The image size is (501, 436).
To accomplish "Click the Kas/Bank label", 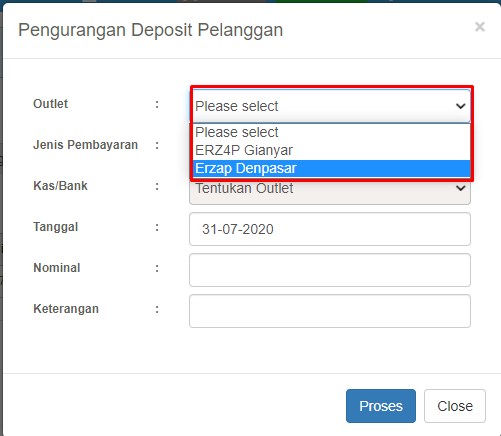I will [x=60, y=186].
